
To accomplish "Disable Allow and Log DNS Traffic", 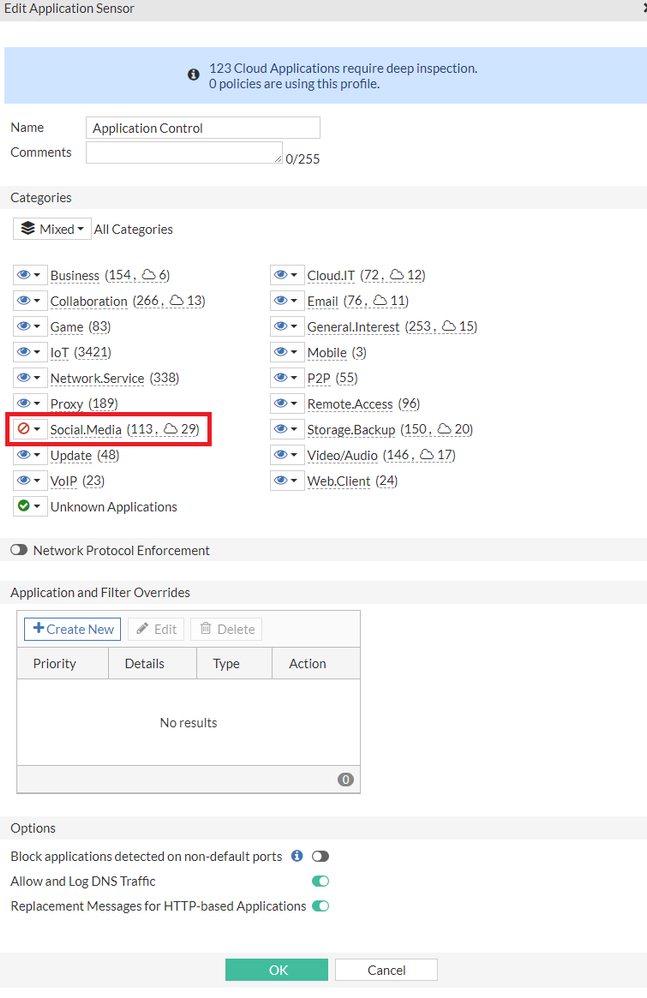I will point(320,881).
